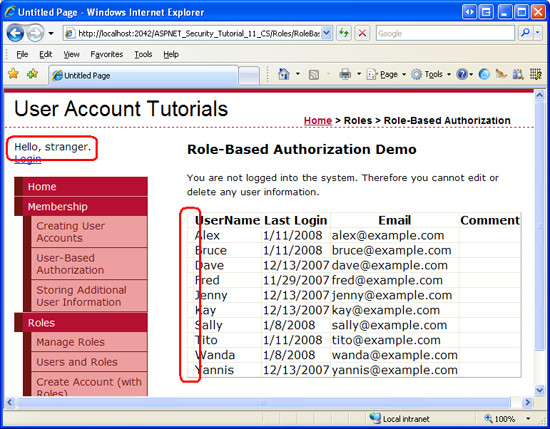This screenshot has width=550, height=429.
Task: Click the search magnifier icon
Action: click(525, 33)
